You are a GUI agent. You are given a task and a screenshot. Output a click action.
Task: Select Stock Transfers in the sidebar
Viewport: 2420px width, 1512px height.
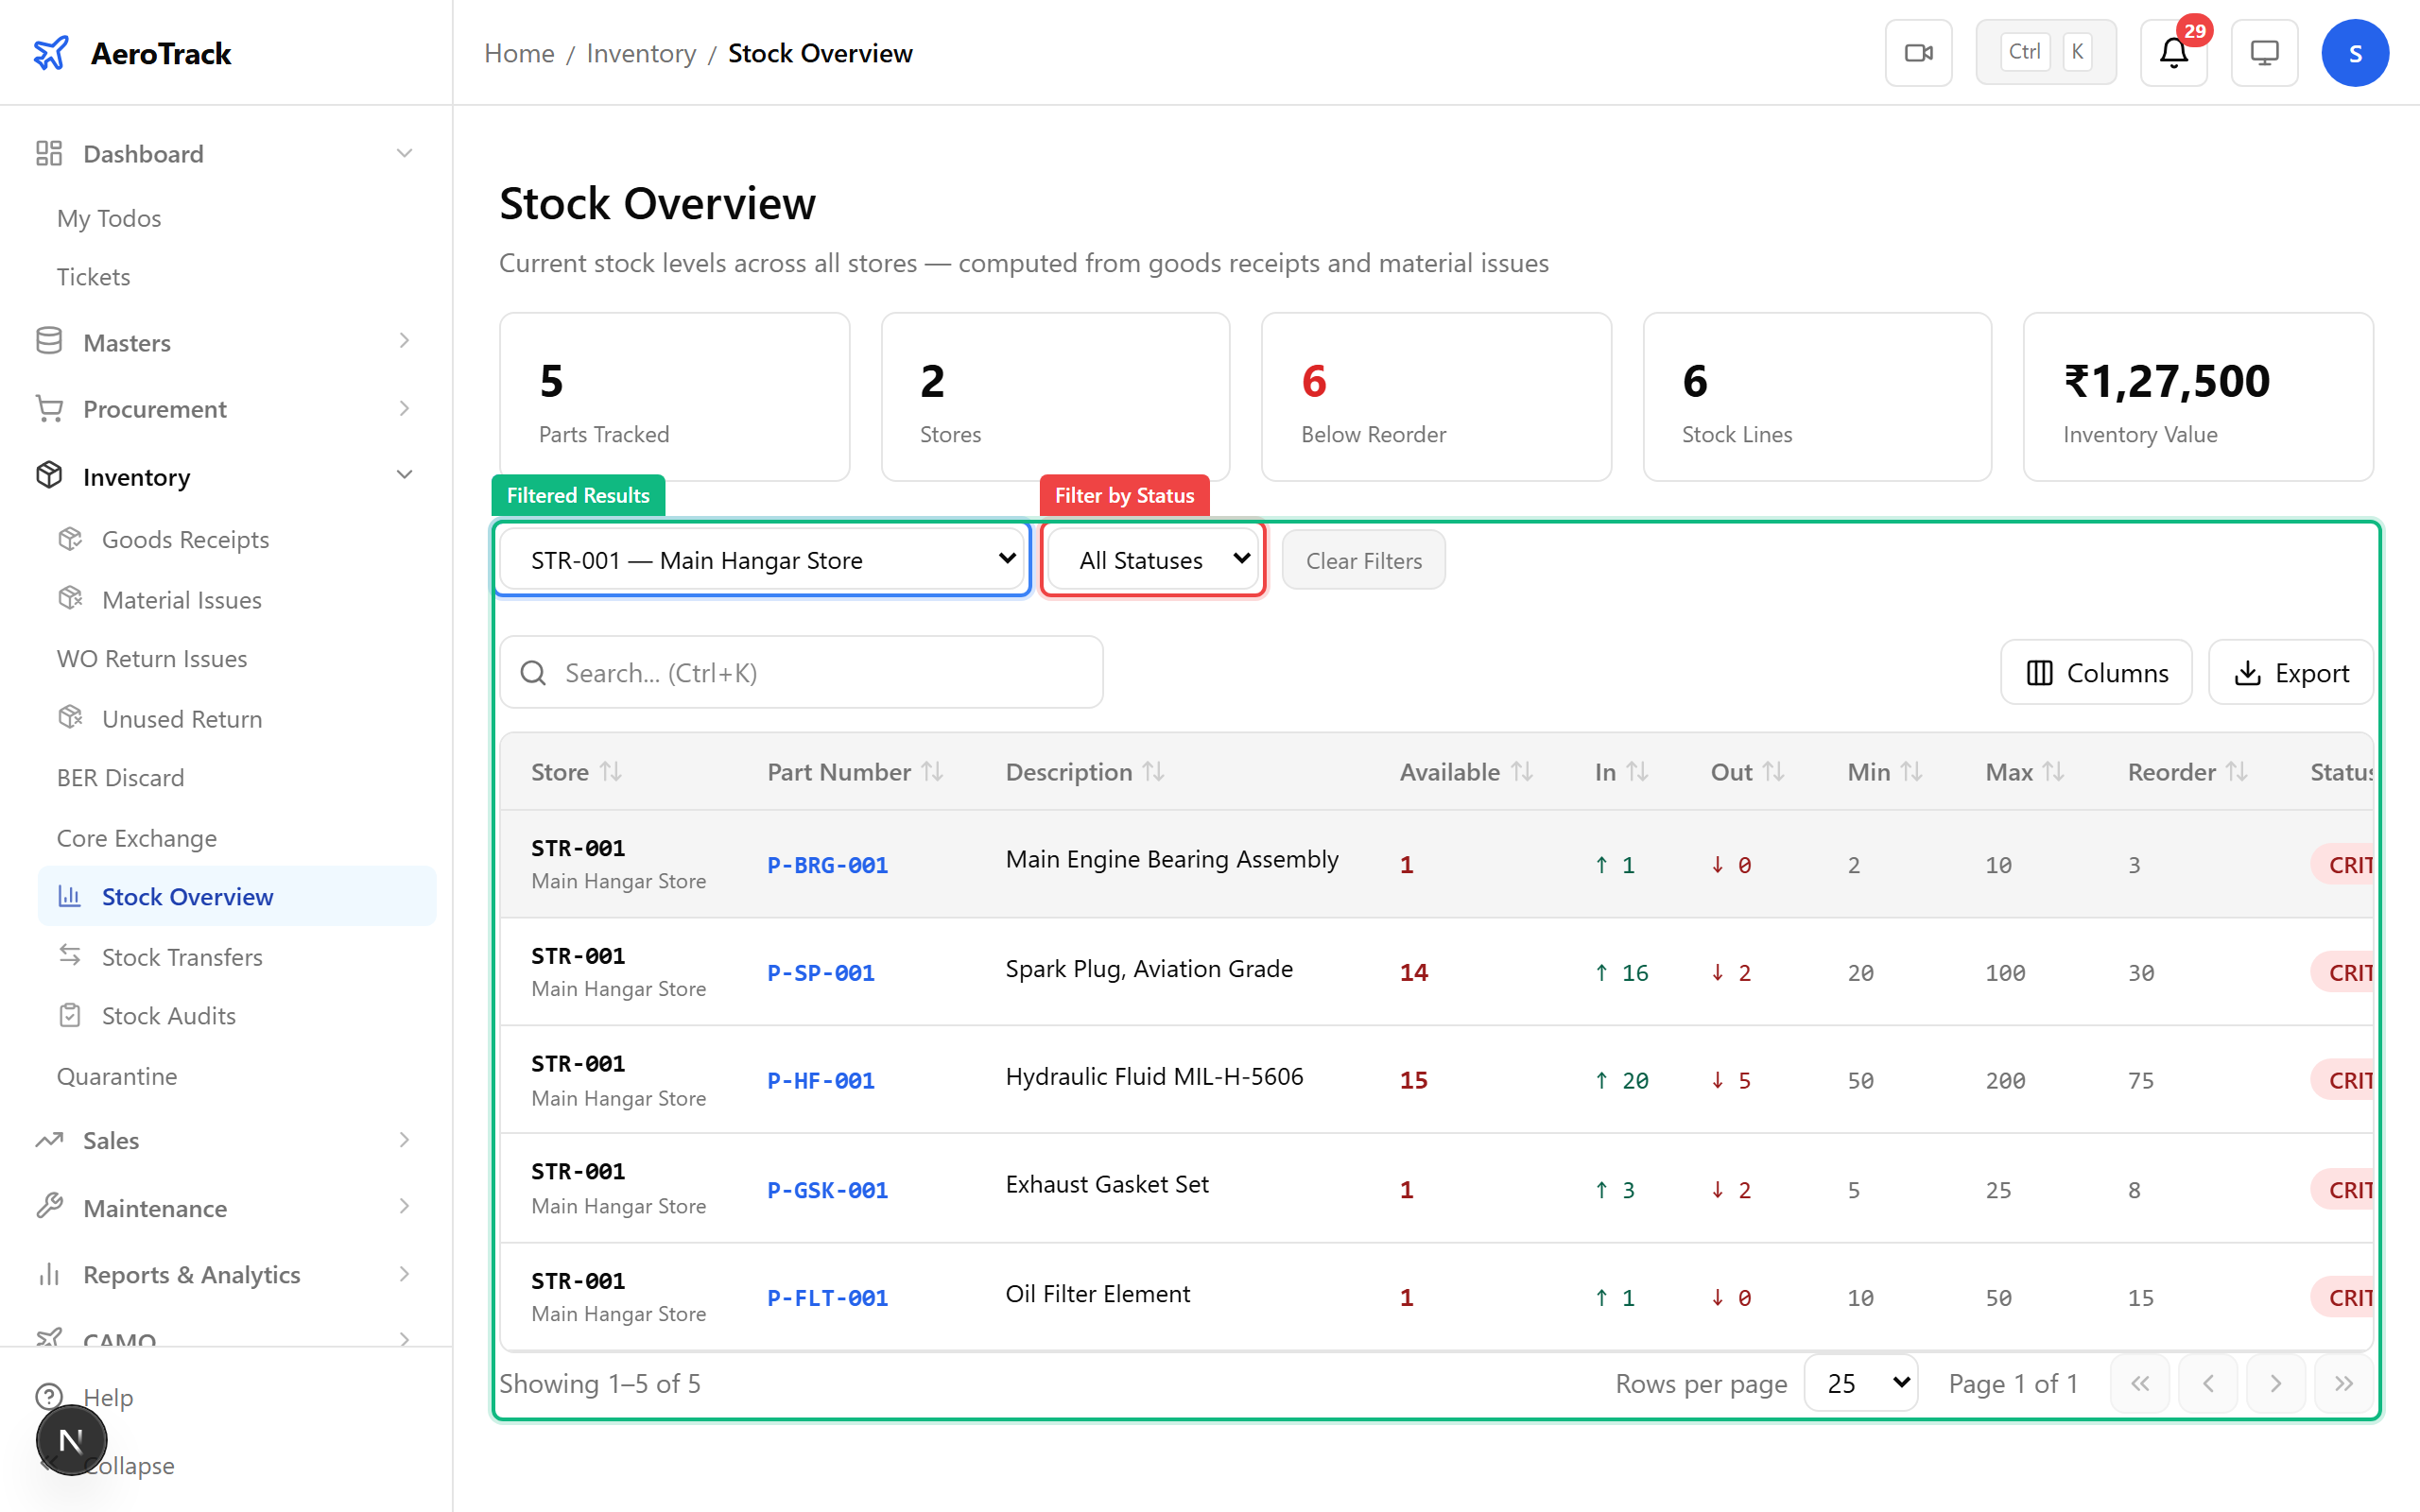tap(184, 957)
